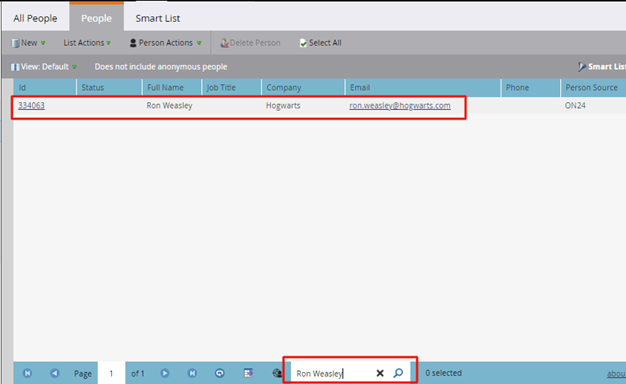This screenshot has width=626, height=384.
Task: Open the View: Default dropdown
Action: coord(44,67)
